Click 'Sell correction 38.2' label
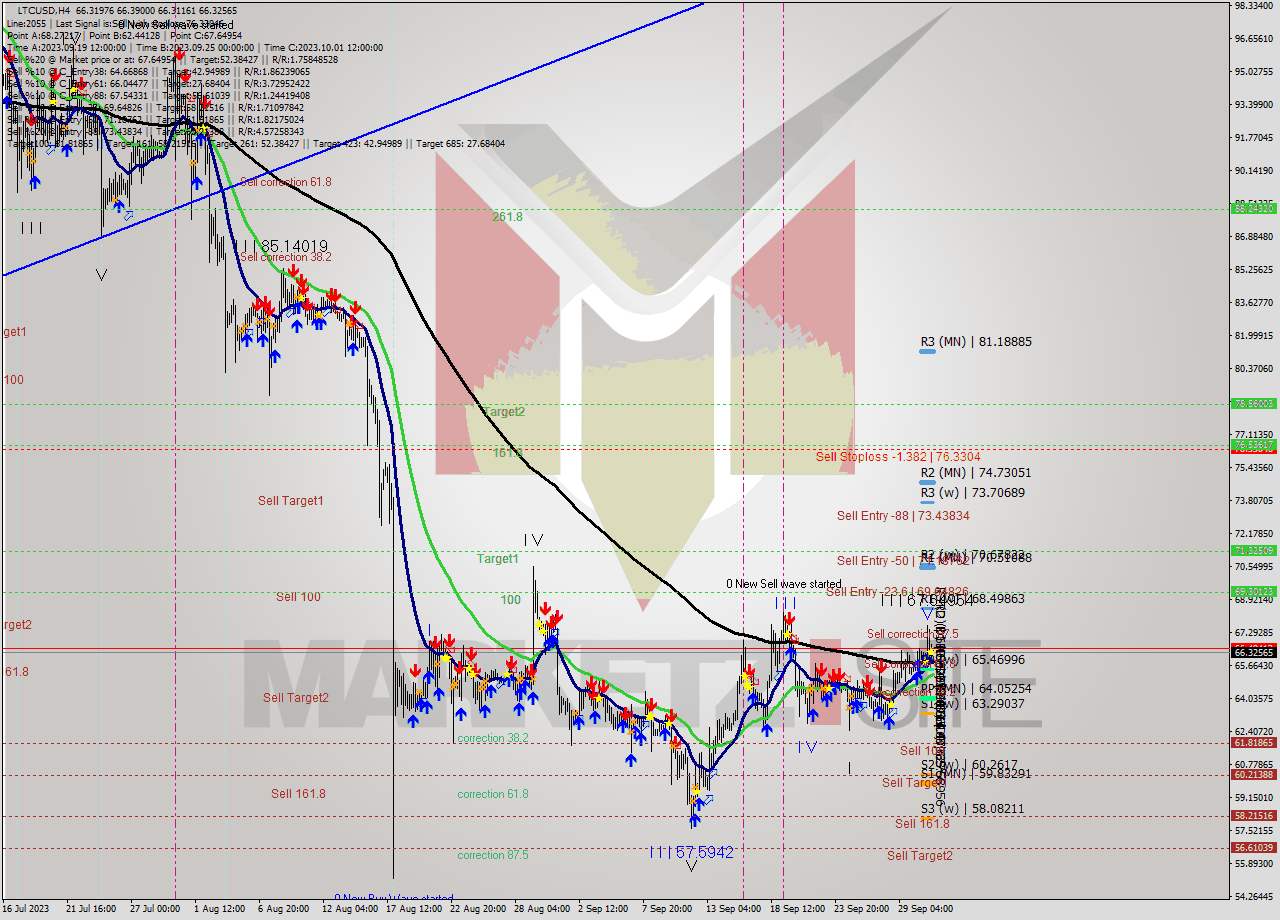Image resolution: width=1280 pixels, height=920 pixels. pos(286,257)
